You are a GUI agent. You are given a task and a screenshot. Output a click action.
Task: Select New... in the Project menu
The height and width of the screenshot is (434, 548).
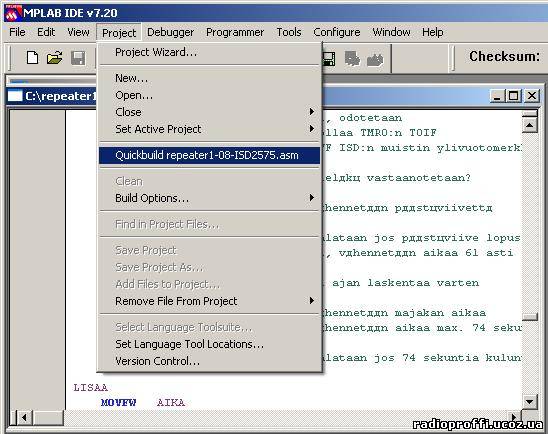point(209,78)
